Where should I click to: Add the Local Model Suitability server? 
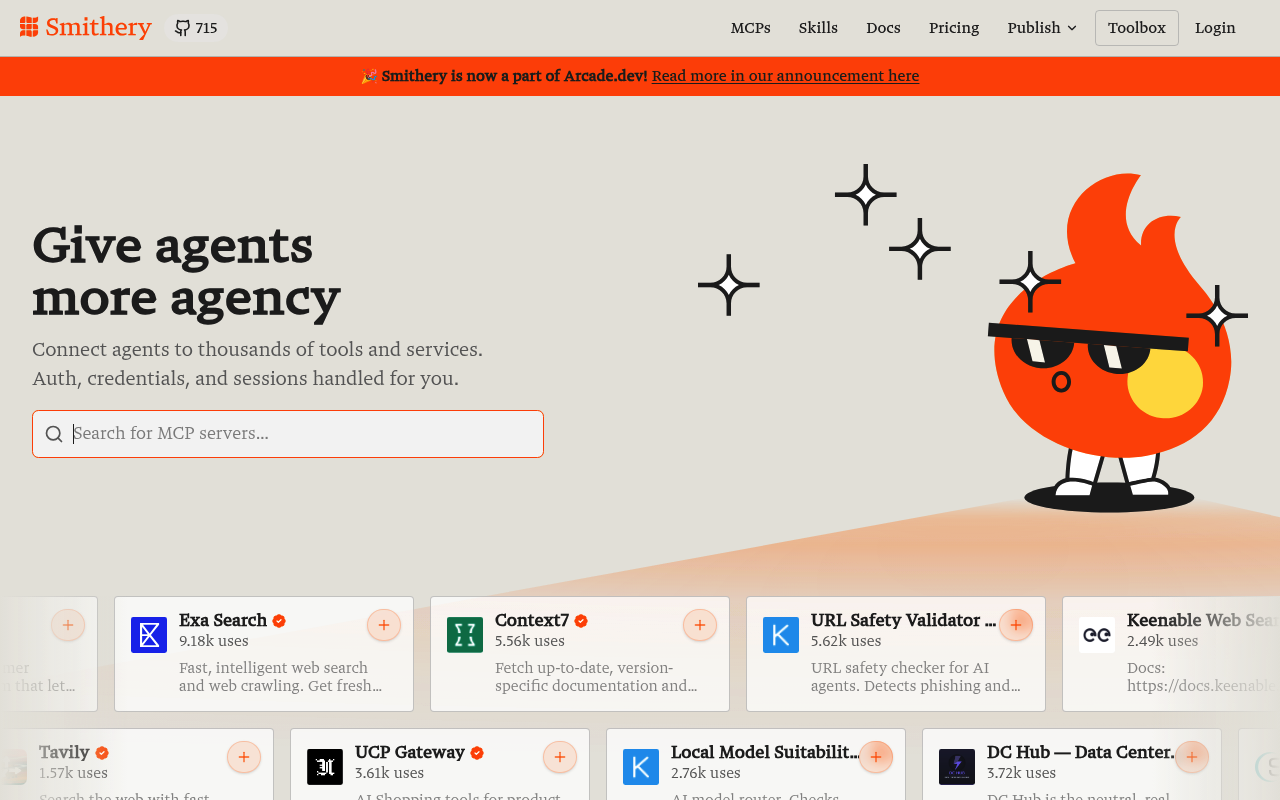click(x=876, y=758)
